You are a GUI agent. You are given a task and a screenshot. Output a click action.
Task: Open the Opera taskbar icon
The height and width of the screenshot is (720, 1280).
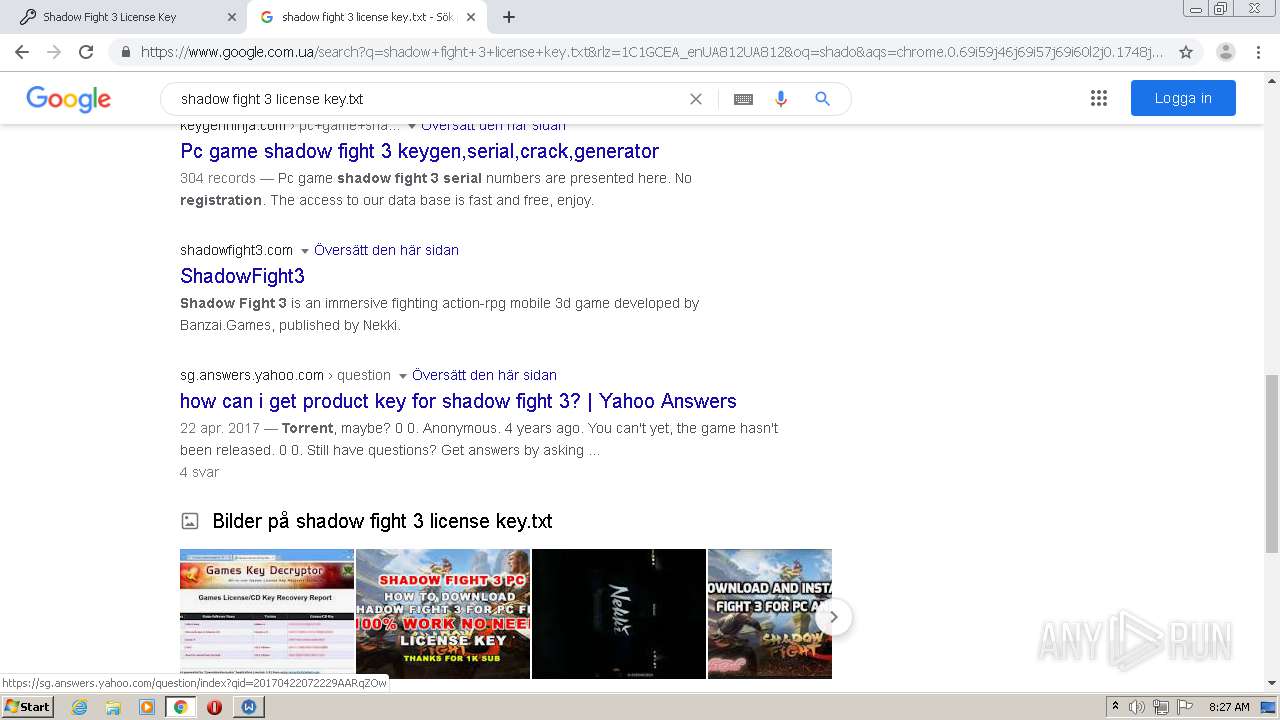point(214,707)
